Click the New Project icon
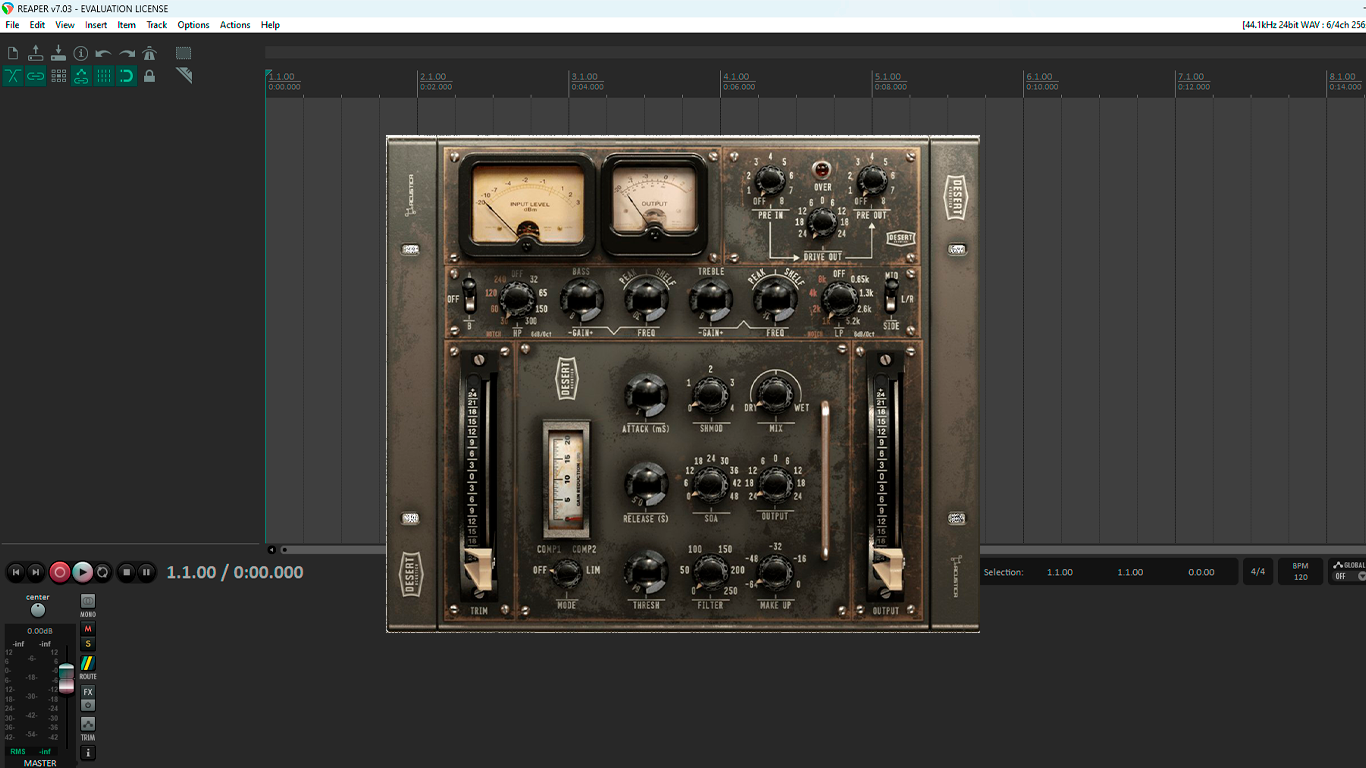 tap(13, 53)
